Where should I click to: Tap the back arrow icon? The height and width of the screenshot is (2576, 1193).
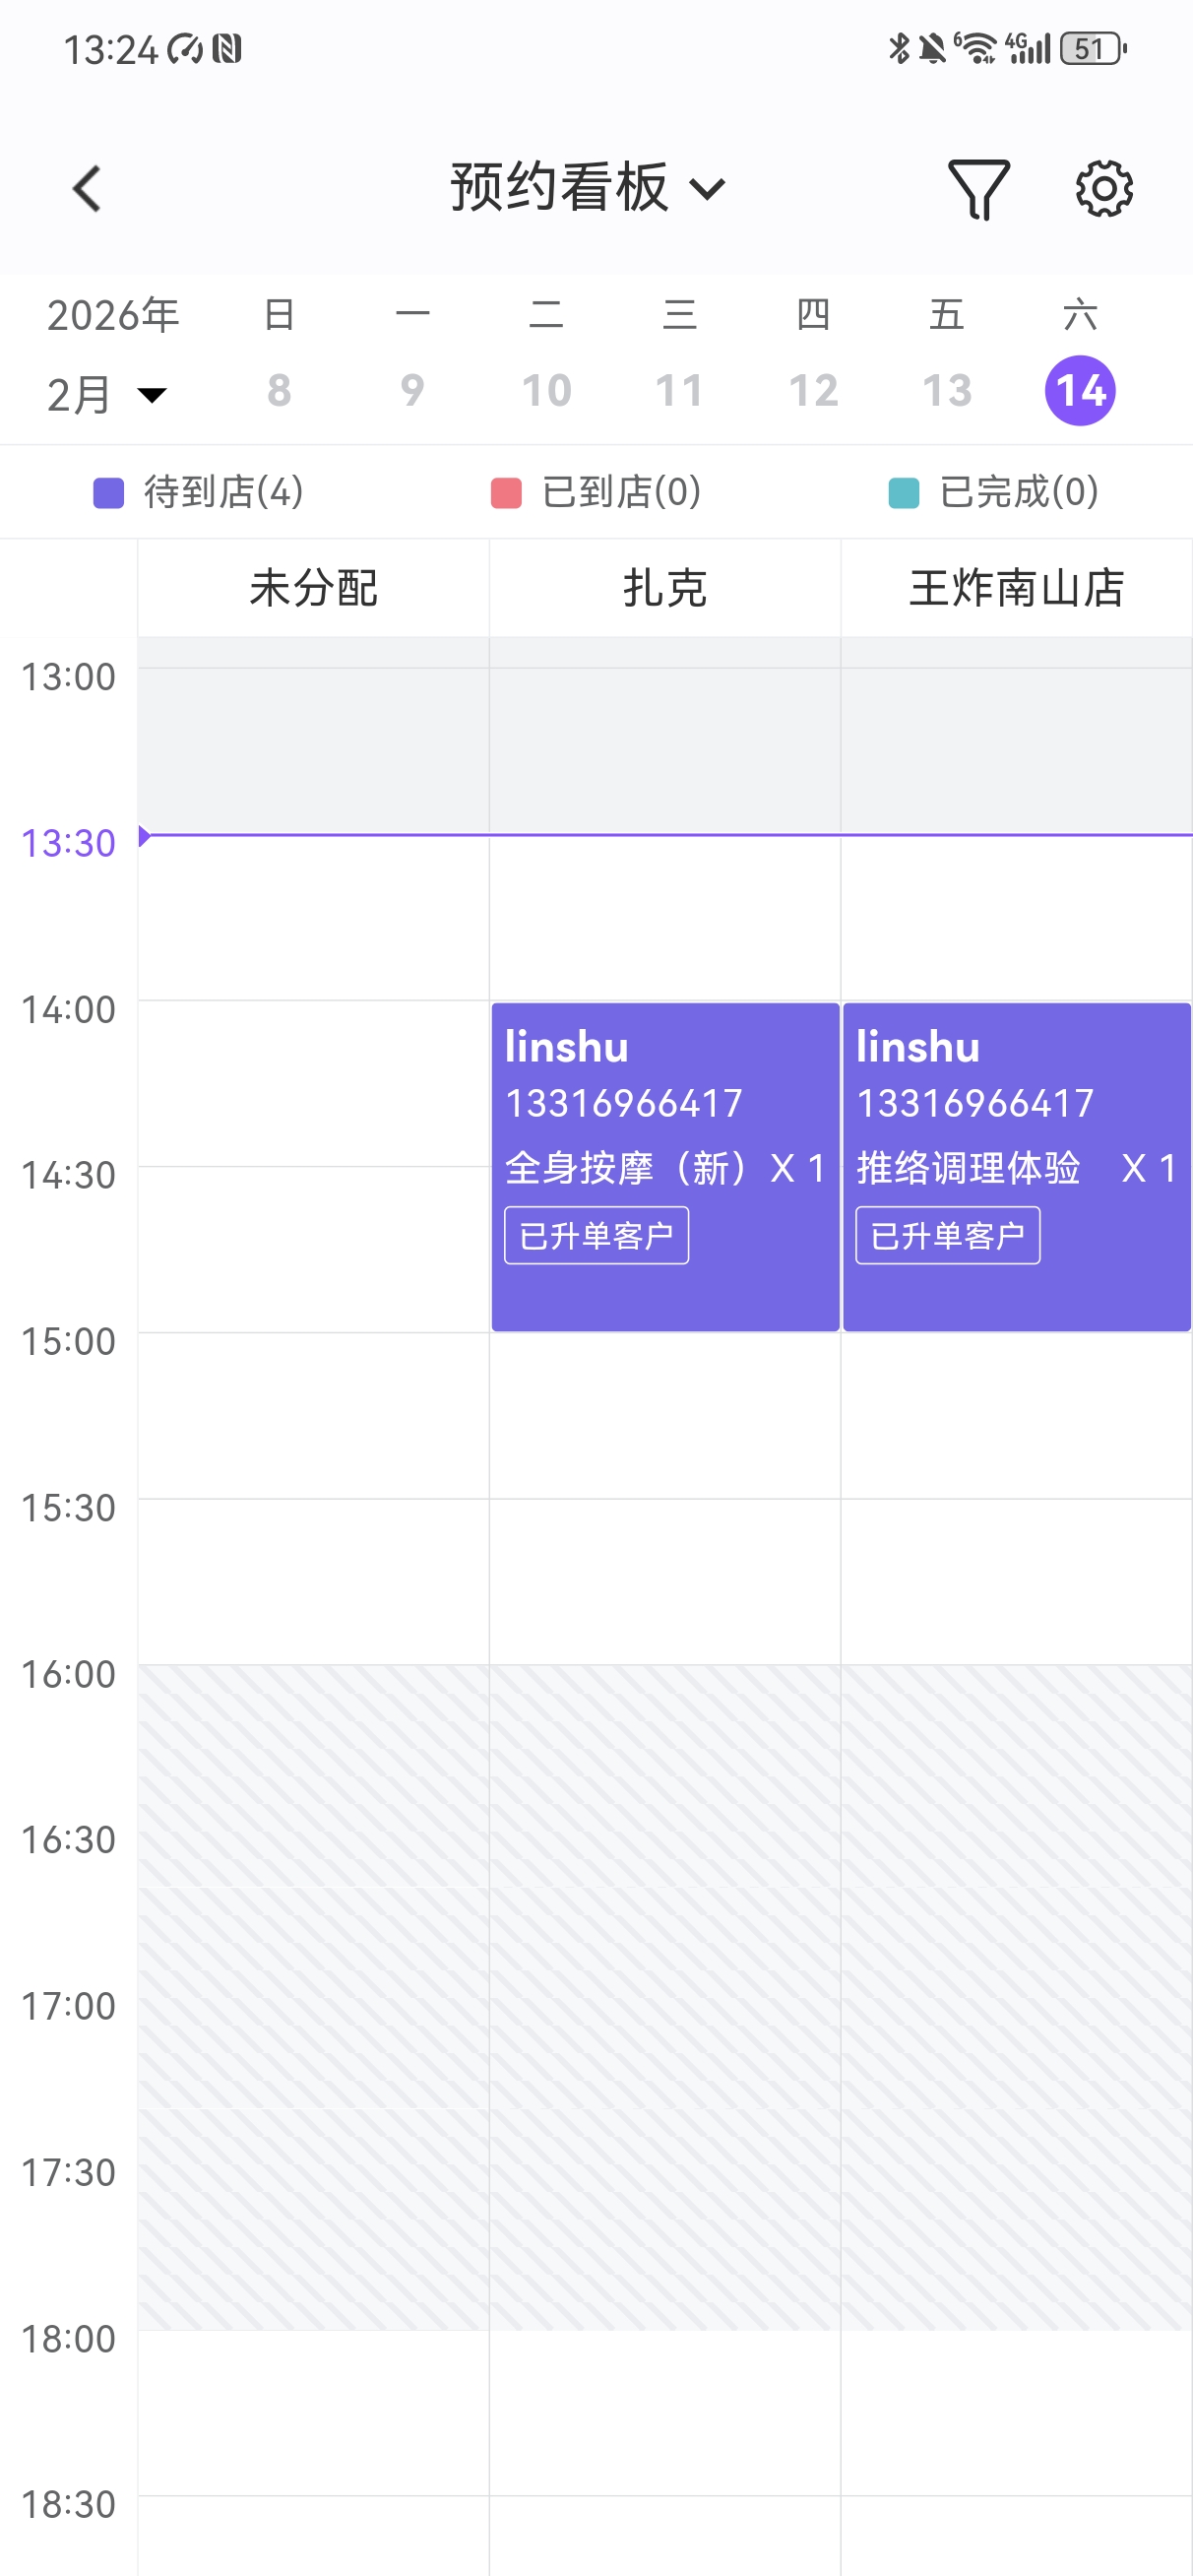[x=87, y=188]
